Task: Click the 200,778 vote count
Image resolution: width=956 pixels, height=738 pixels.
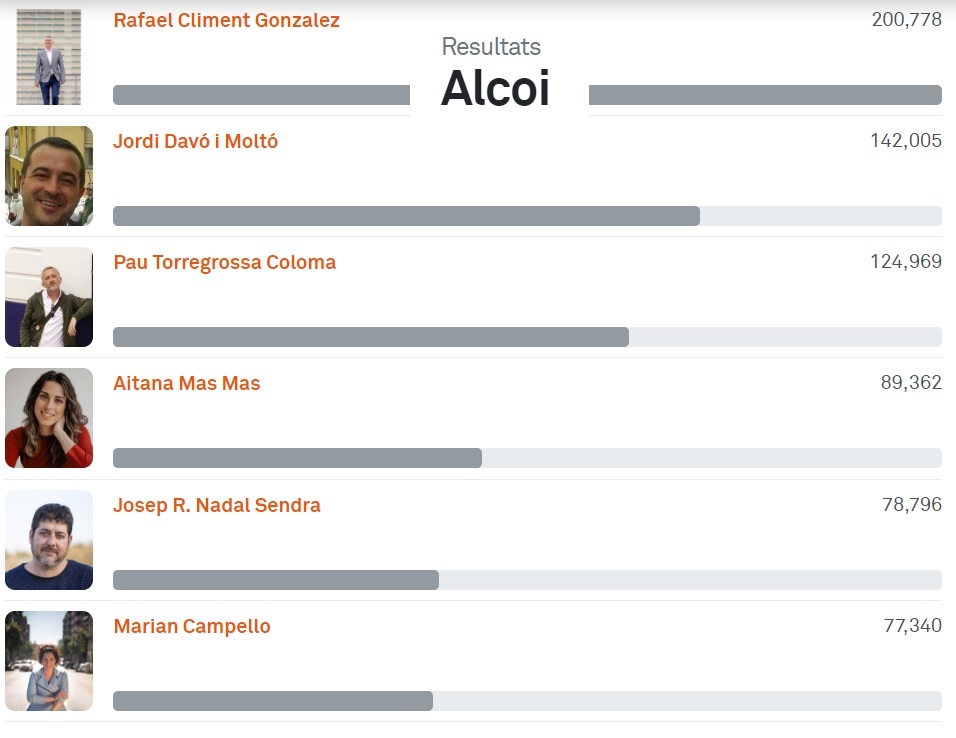Action: 907,20
